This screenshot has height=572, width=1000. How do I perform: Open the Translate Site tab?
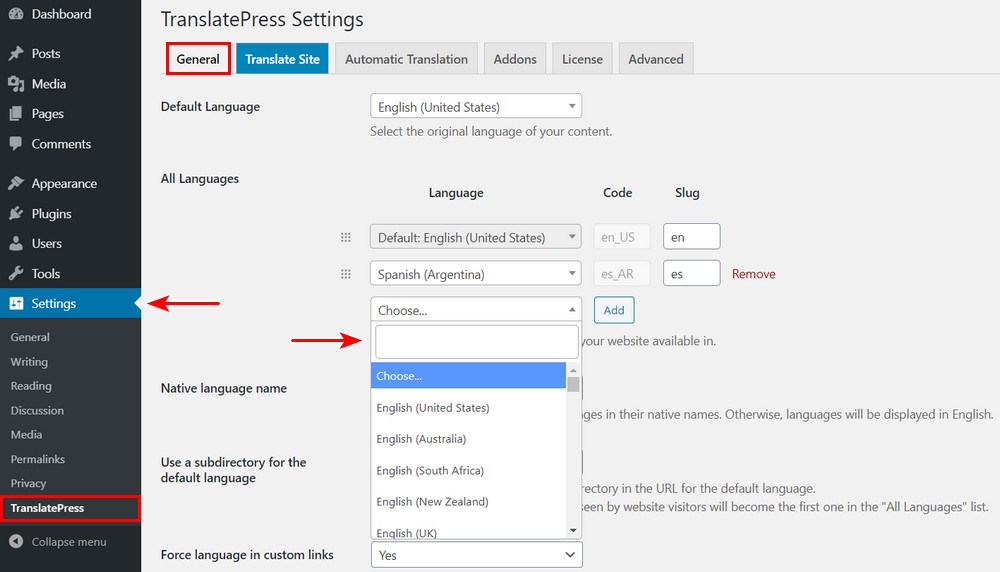point(283,59)
